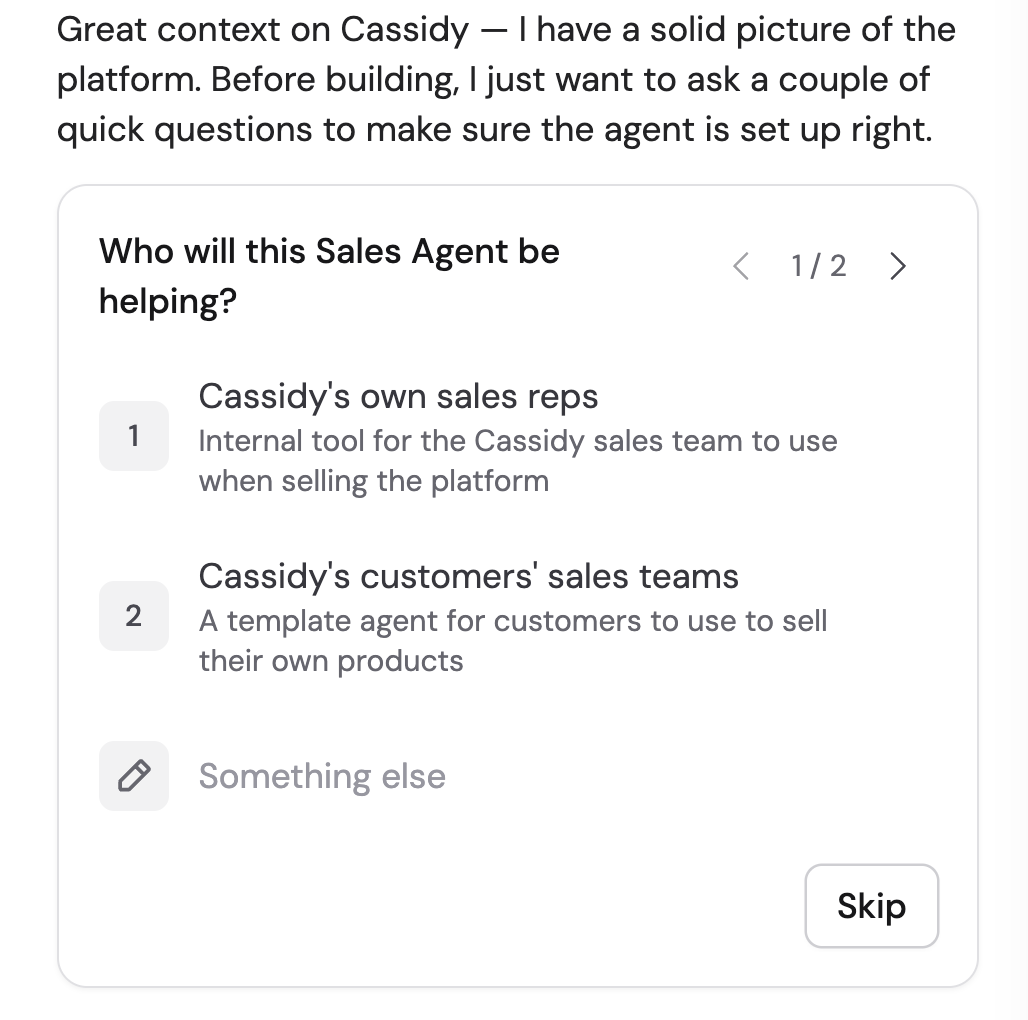Viewport: 1028px width, 1020px height.
Task: Click the internal tool description text
Action: (519, 460)
